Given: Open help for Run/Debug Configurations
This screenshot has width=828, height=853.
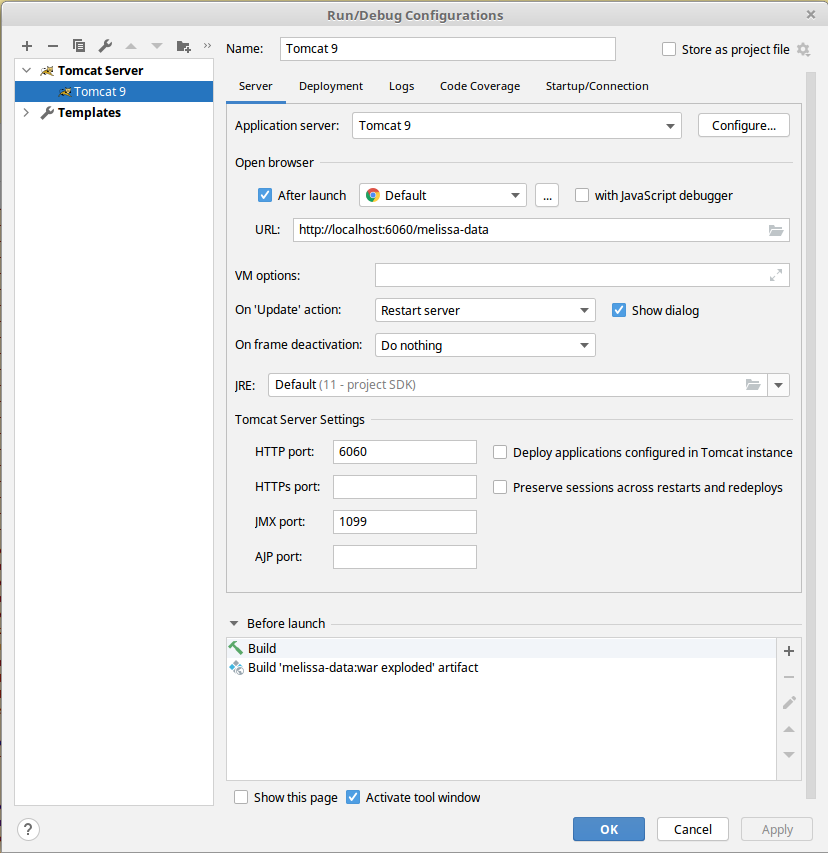Looking at the screenshot, I should (x=28, y=830).
